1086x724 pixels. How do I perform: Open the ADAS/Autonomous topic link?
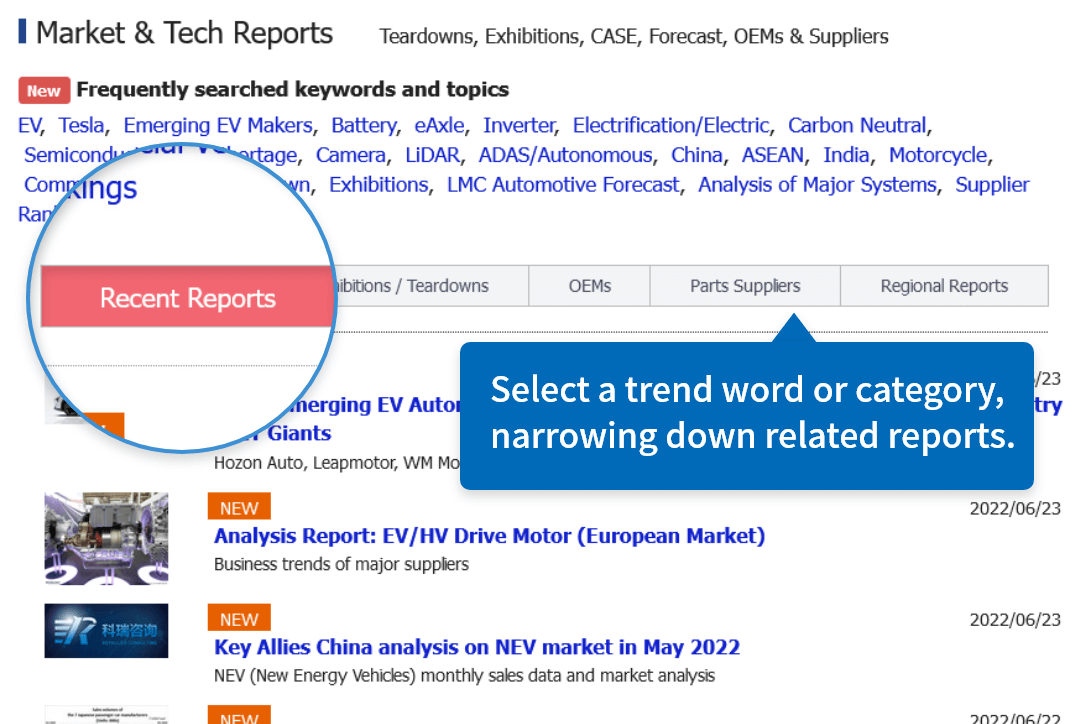coord(566,155)
